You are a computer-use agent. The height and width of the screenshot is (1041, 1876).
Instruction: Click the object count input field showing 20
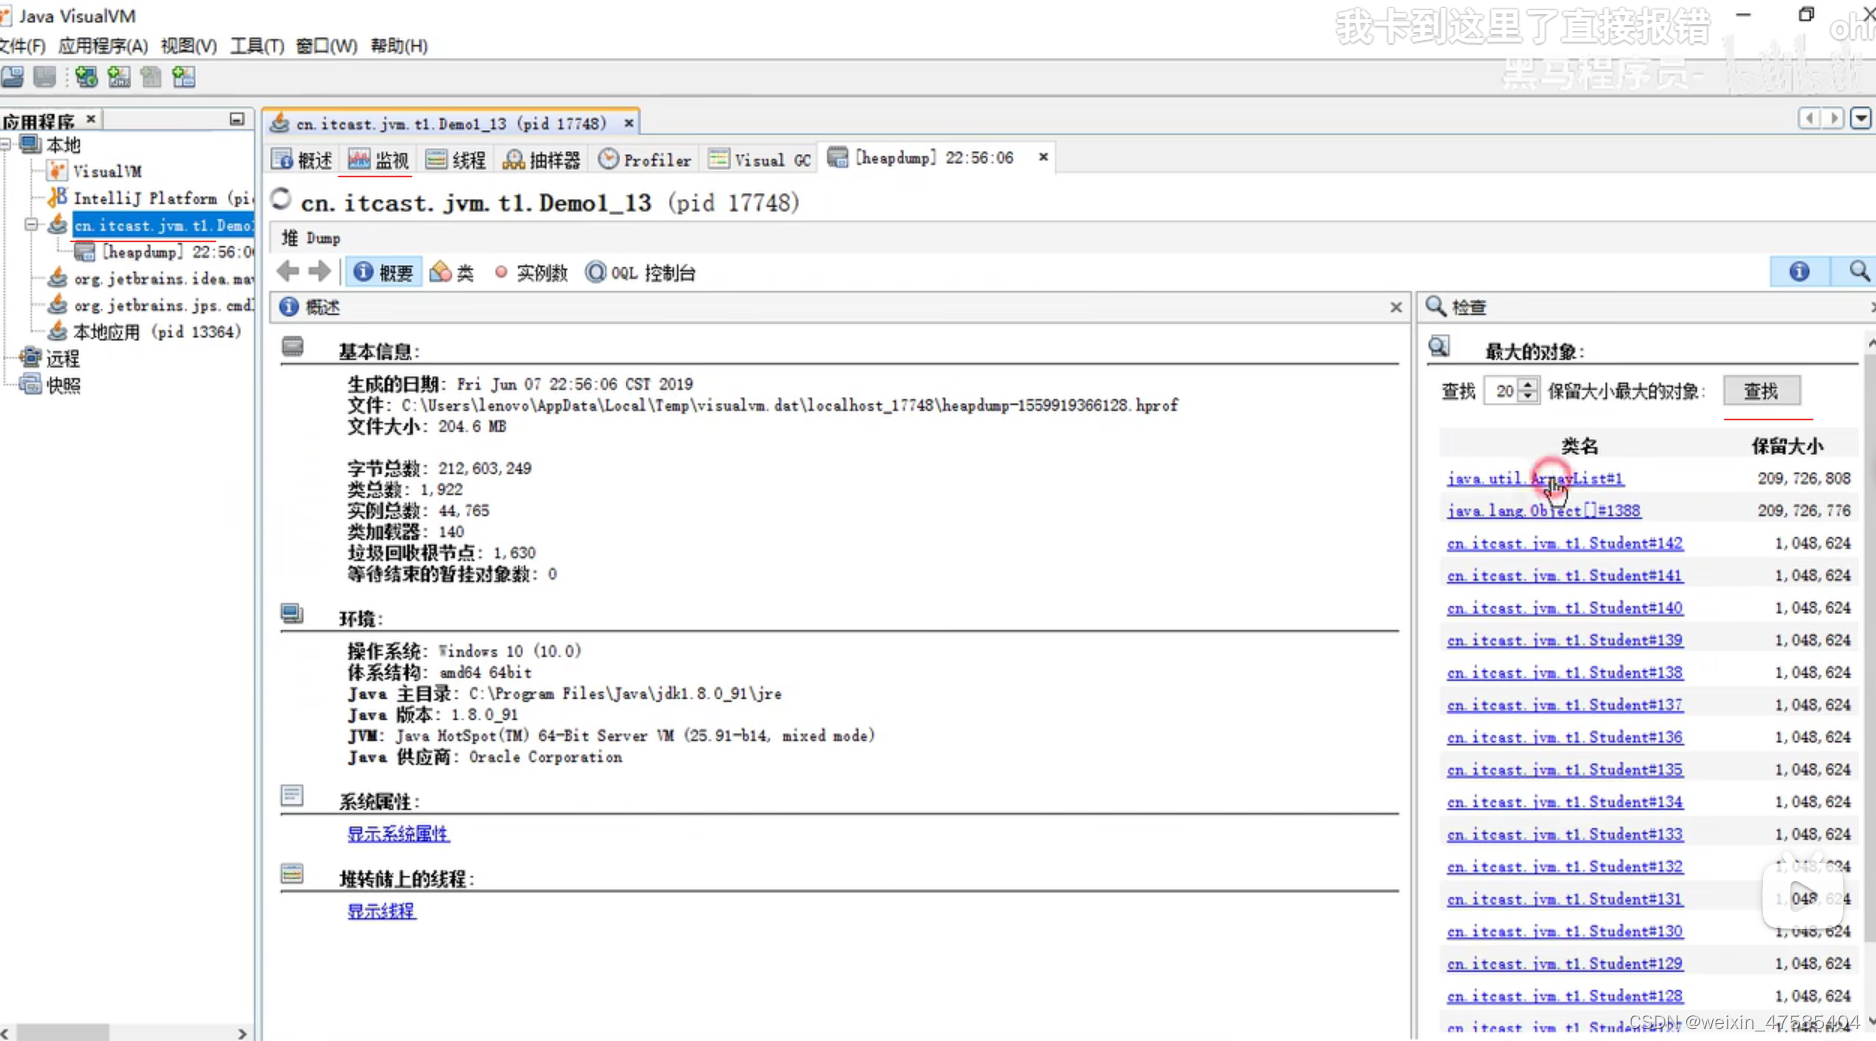click(1502, 391)
